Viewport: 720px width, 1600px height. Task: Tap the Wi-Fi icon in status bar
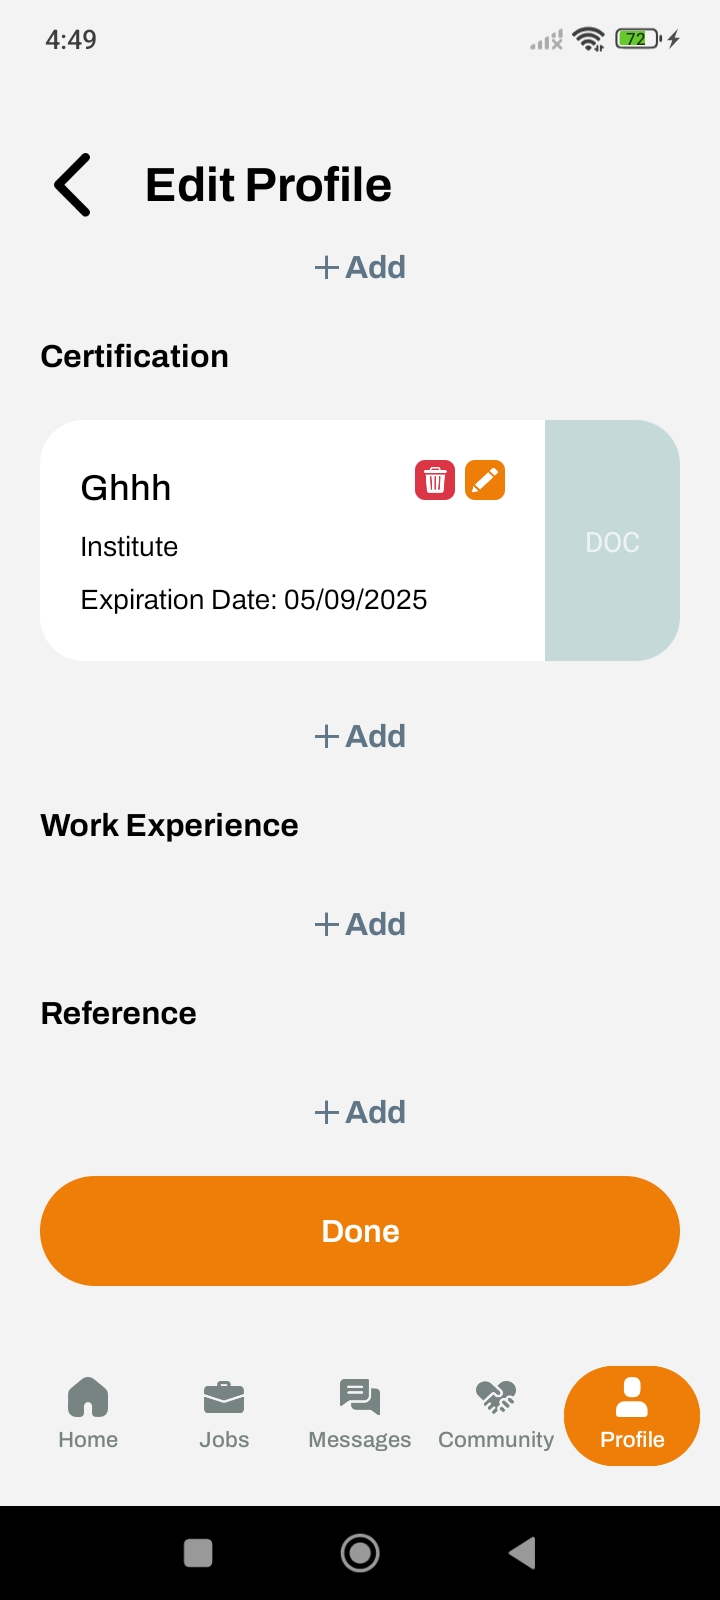[x=589, y=40]
